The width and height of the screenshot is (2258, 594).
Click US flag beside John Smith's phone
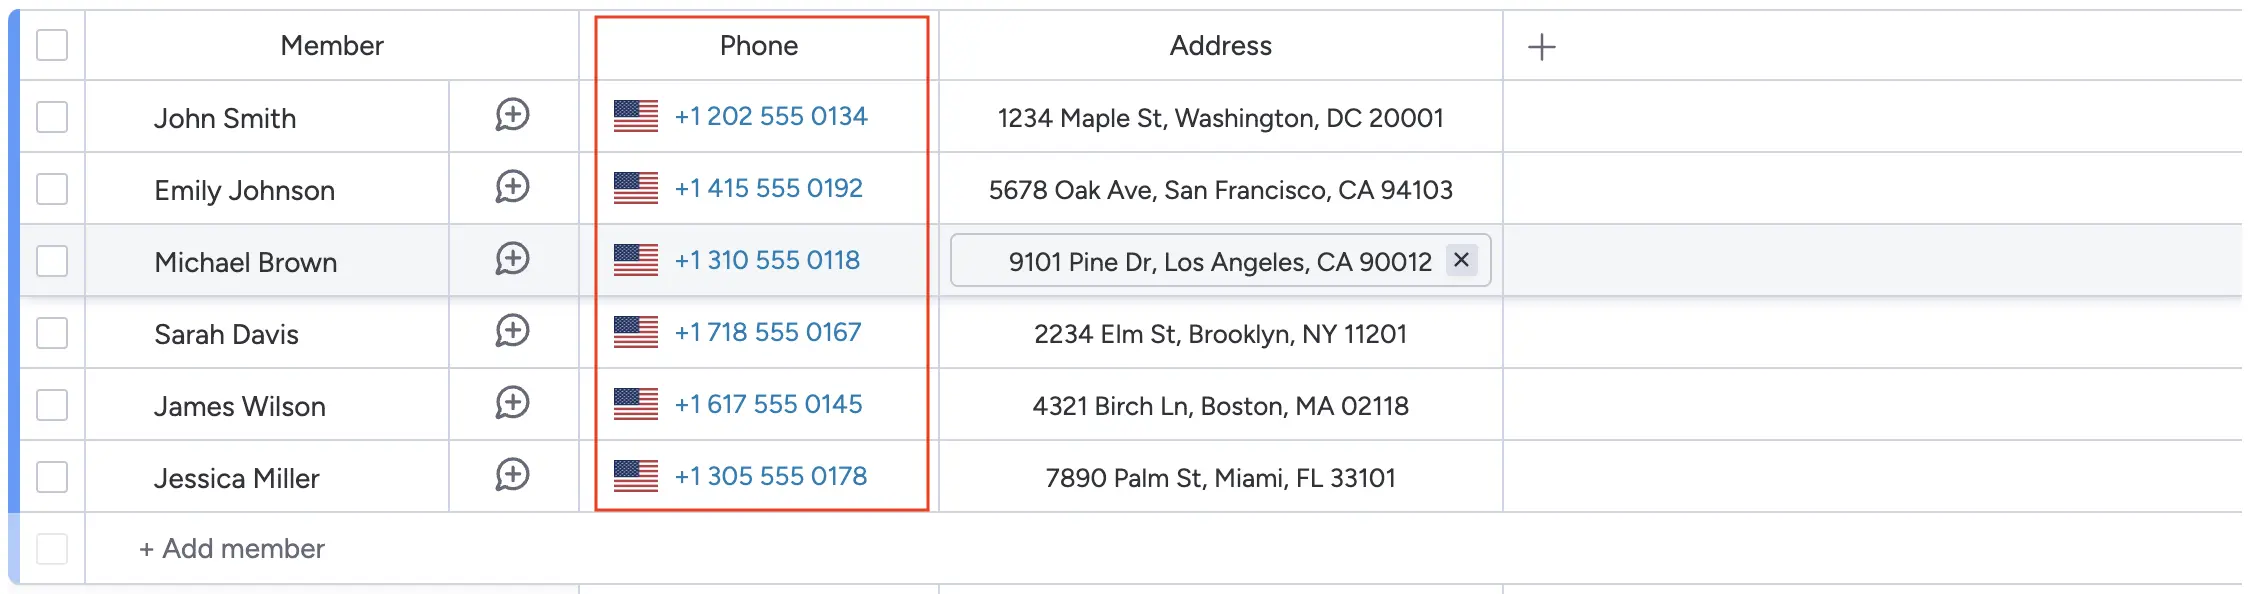[636, 116]
